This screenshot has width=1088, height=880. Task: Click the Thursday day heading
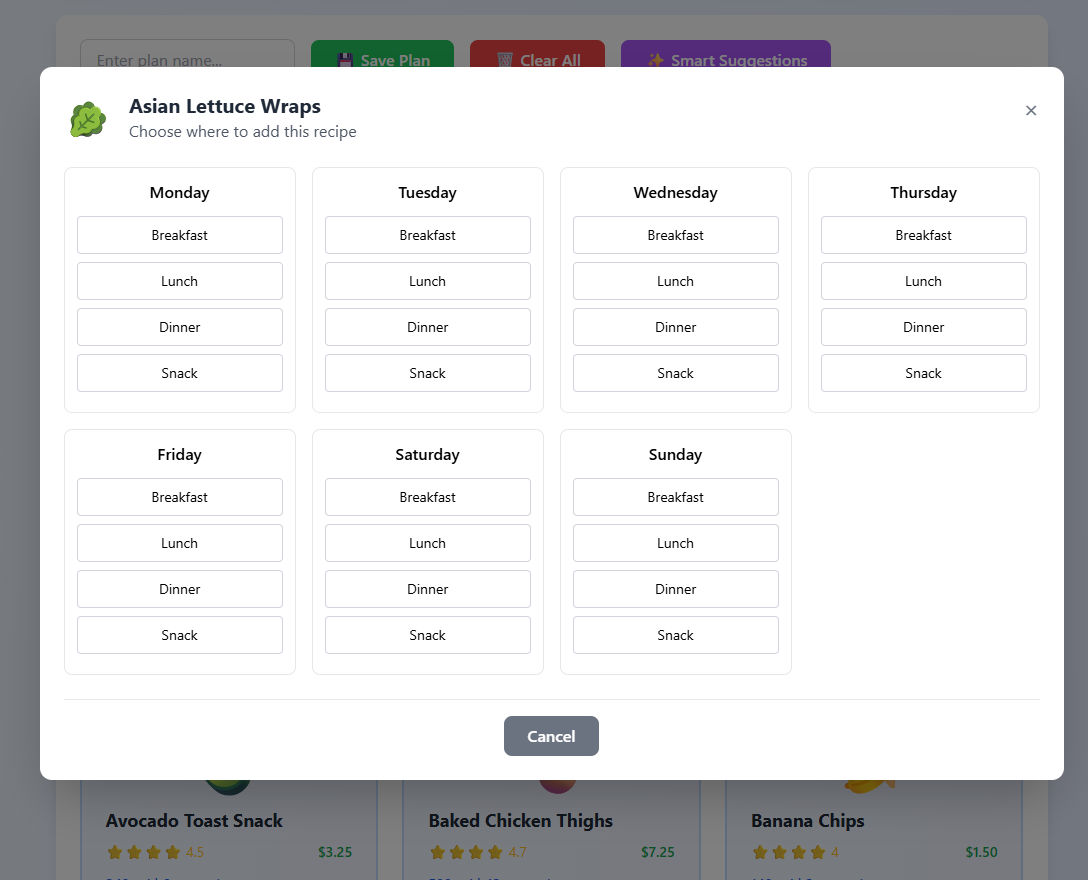[924, 192]
